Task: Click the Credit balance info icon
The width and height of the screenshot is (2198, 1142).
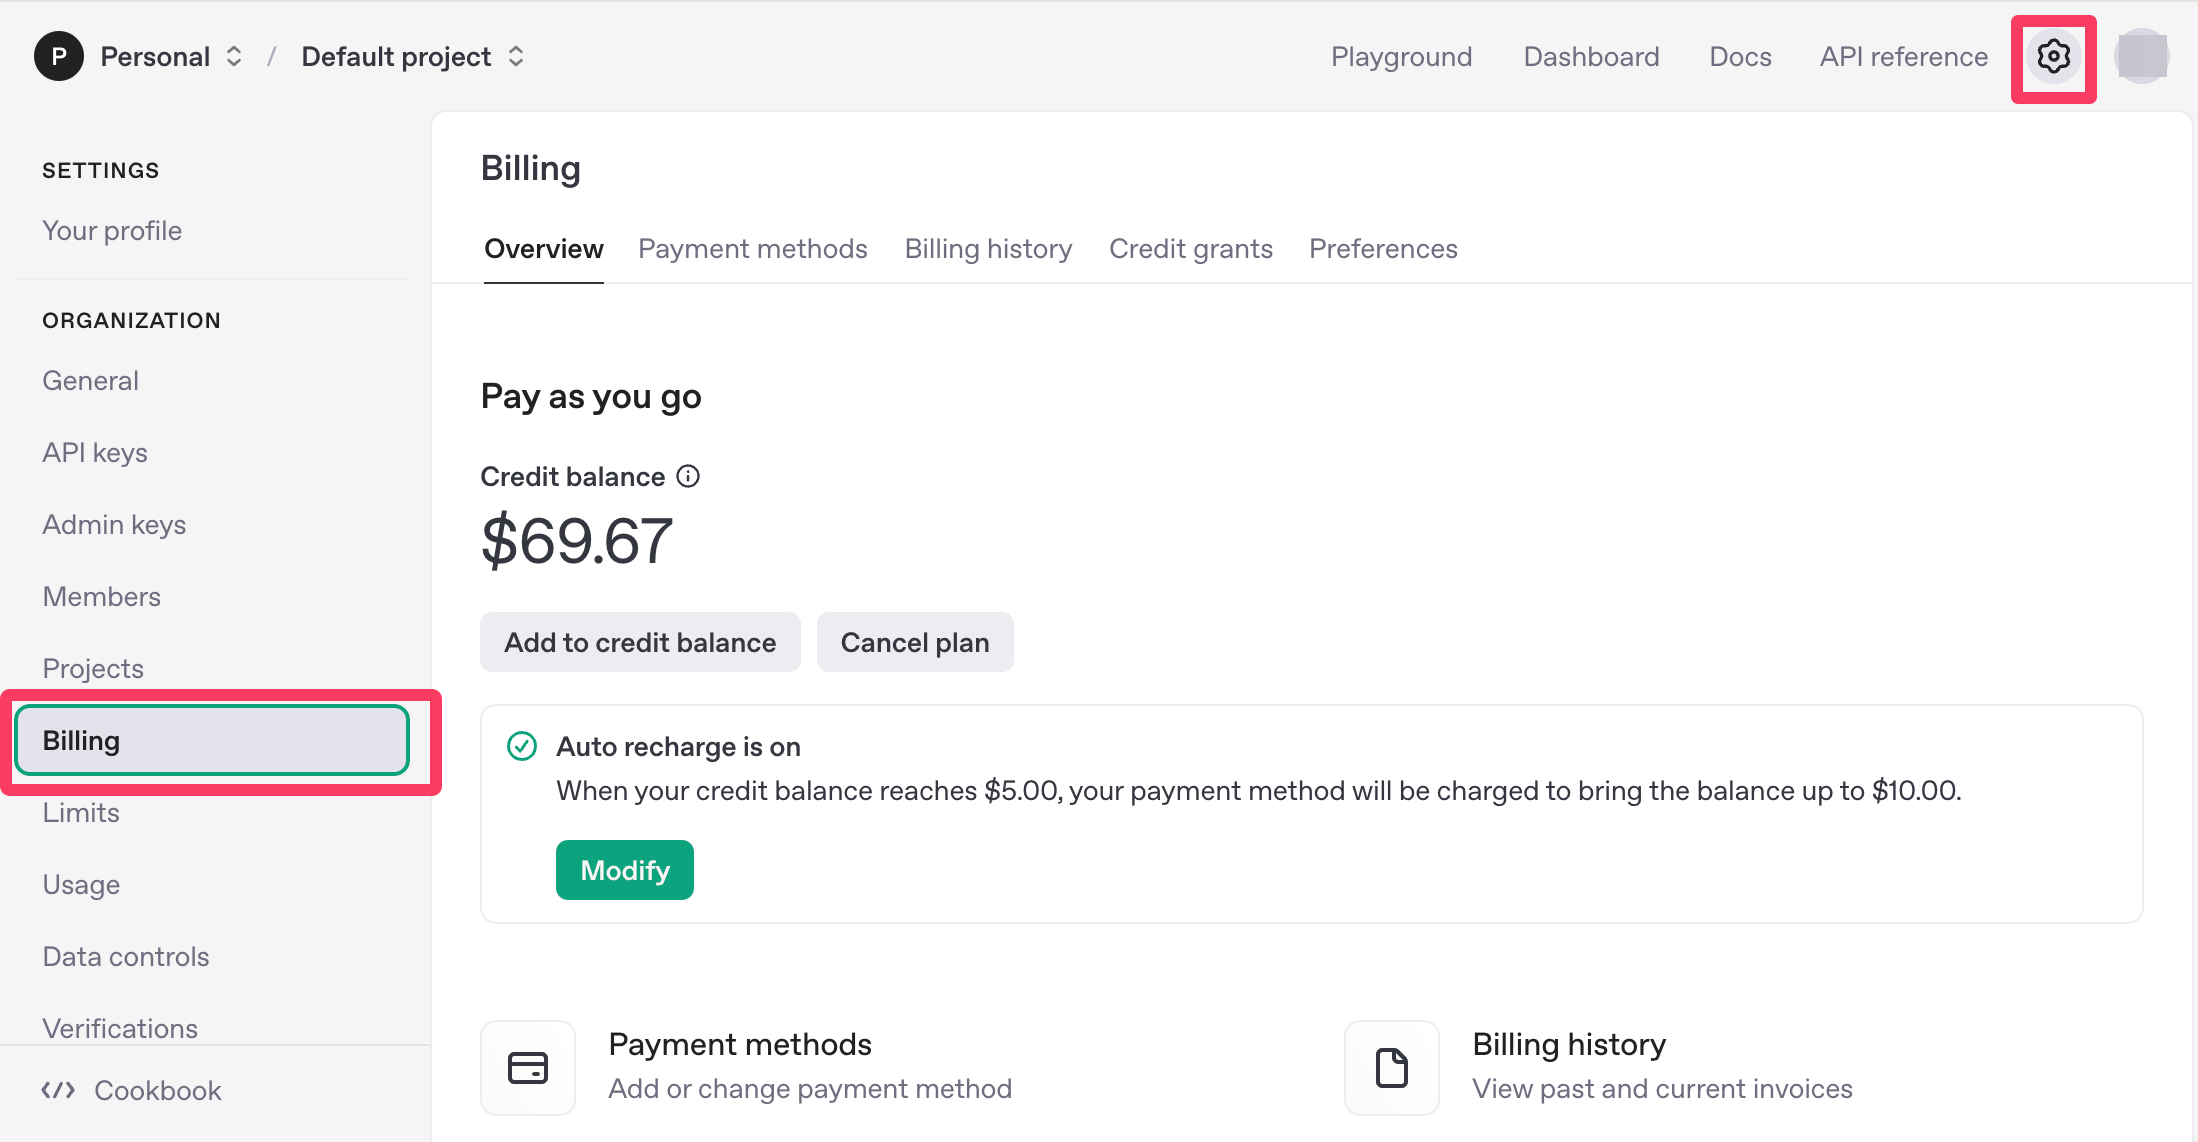Action: point(688,476)
